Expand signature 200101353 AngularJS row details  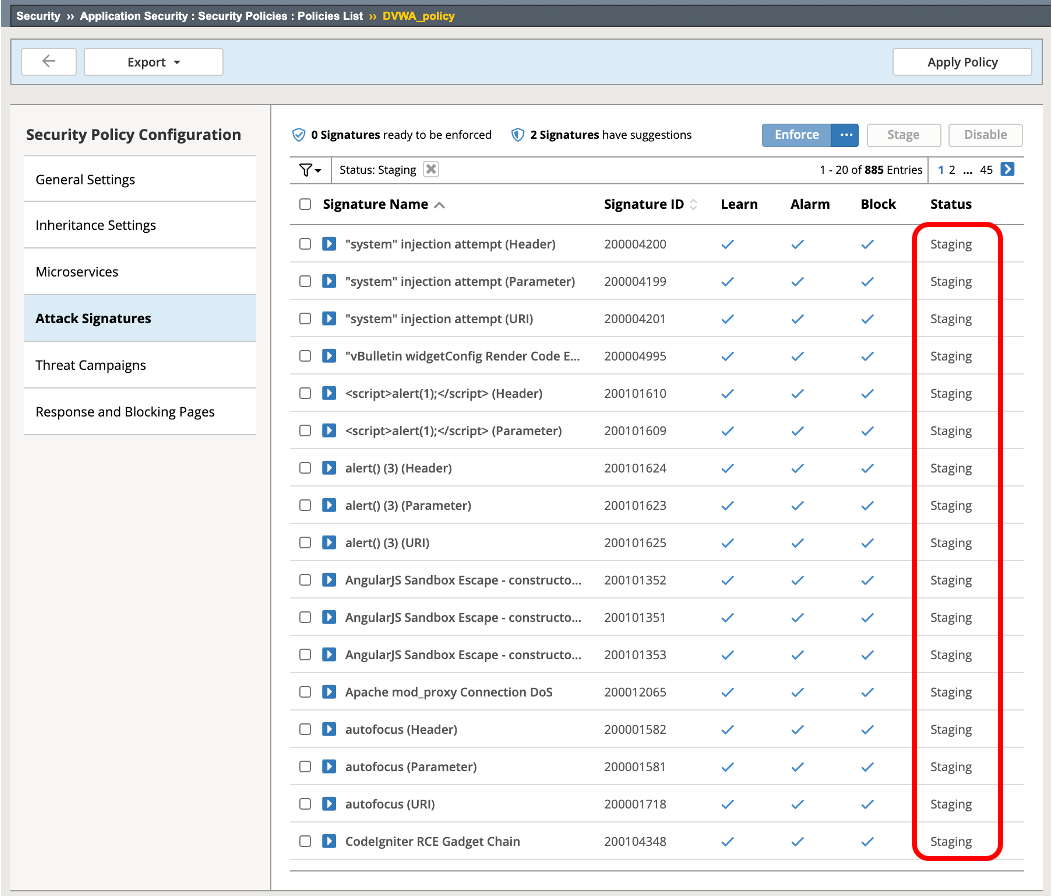(x=329, y=654)
